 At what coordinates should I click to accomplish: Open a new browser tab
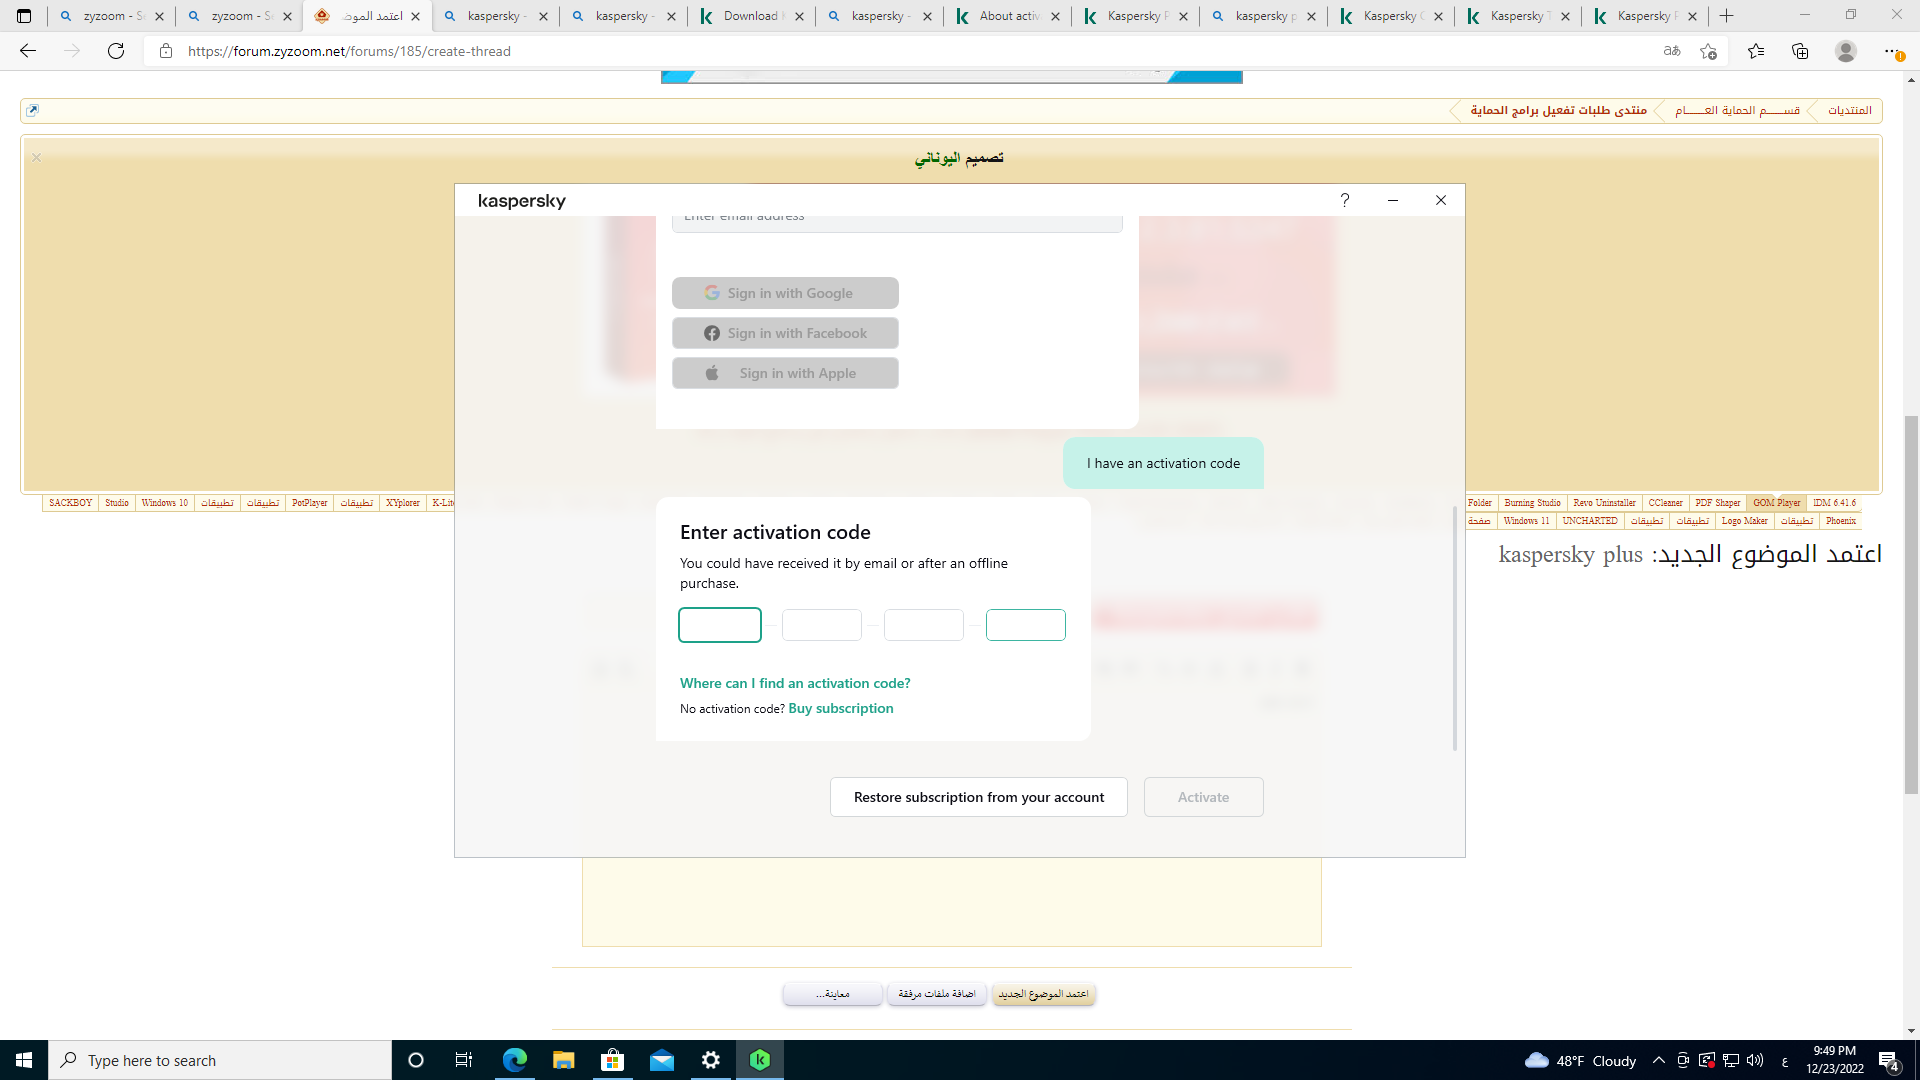pyautogui.click(x=1726, y=16)
